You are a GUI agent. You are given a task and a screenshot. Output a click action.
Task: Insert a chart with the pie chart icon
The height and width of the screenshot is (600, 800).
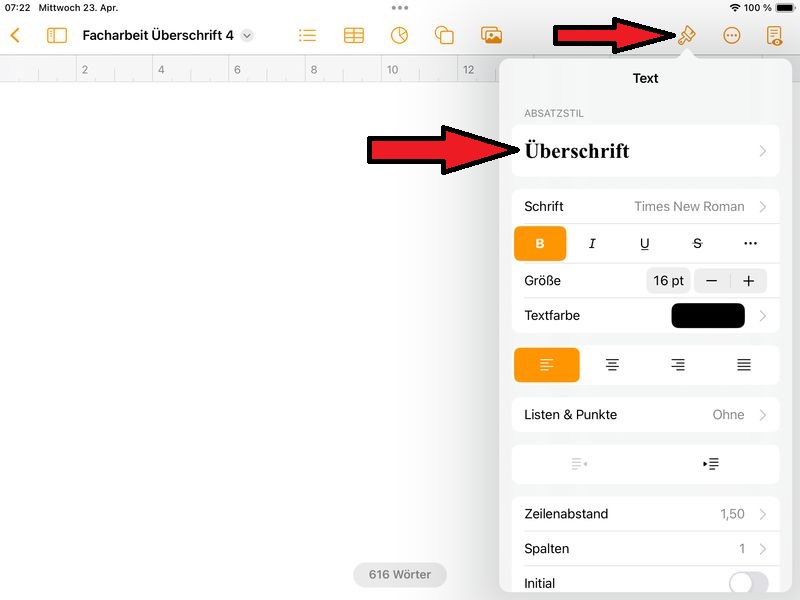(399, 35)
